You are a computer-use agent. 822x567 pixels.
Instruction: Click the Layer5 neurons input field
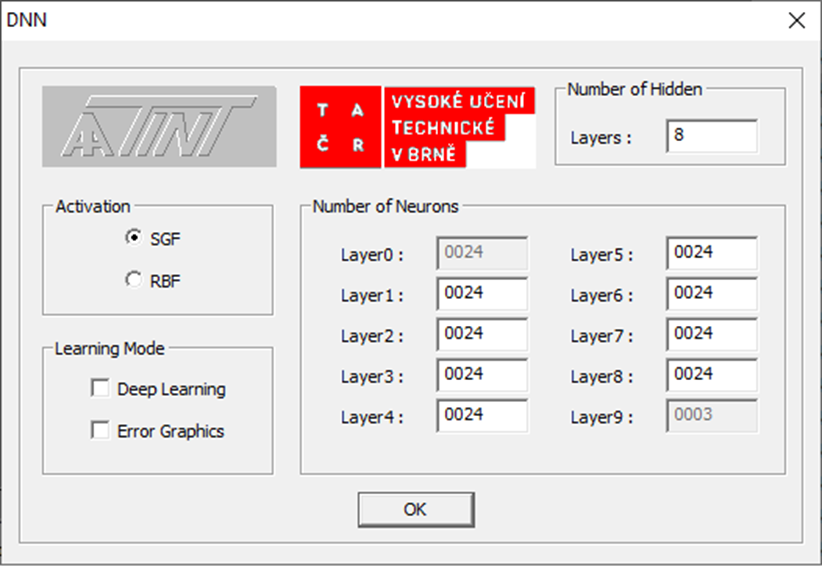coord(712,253)
